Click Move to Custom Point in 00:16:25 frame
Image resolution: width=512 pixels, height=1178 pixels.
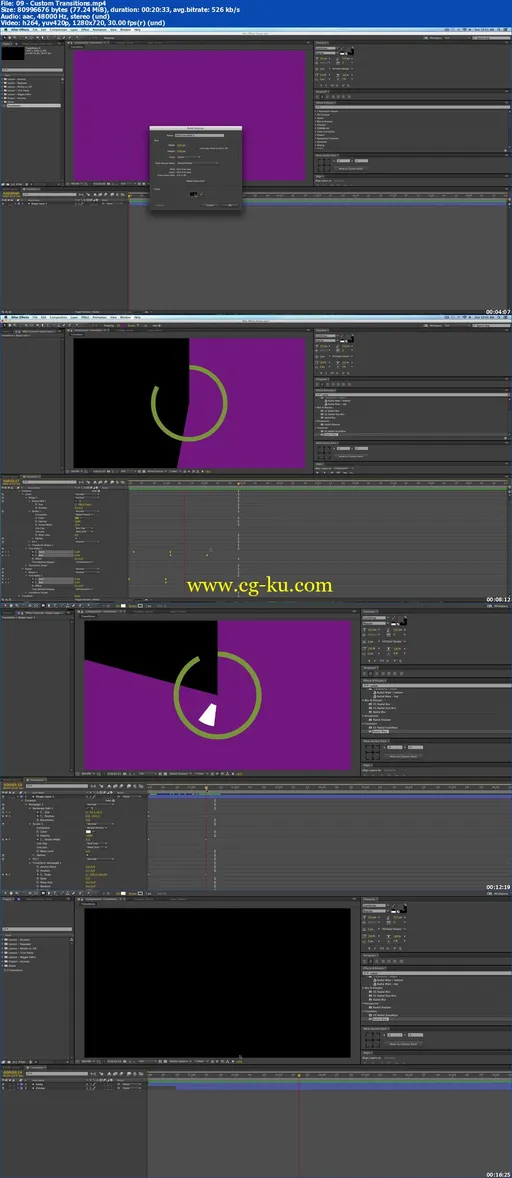tap(405, 1044)
